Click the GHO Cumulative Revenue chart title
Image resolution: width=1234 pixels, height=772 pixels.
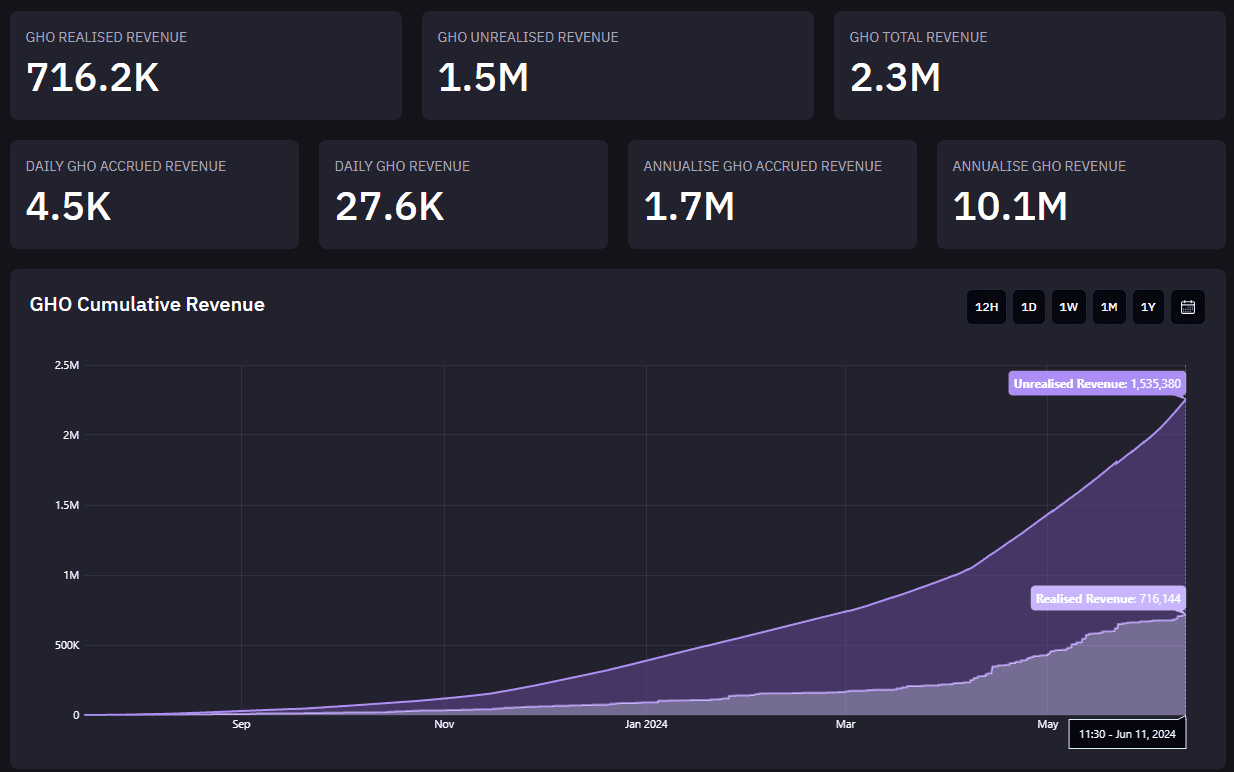point(147,305)
